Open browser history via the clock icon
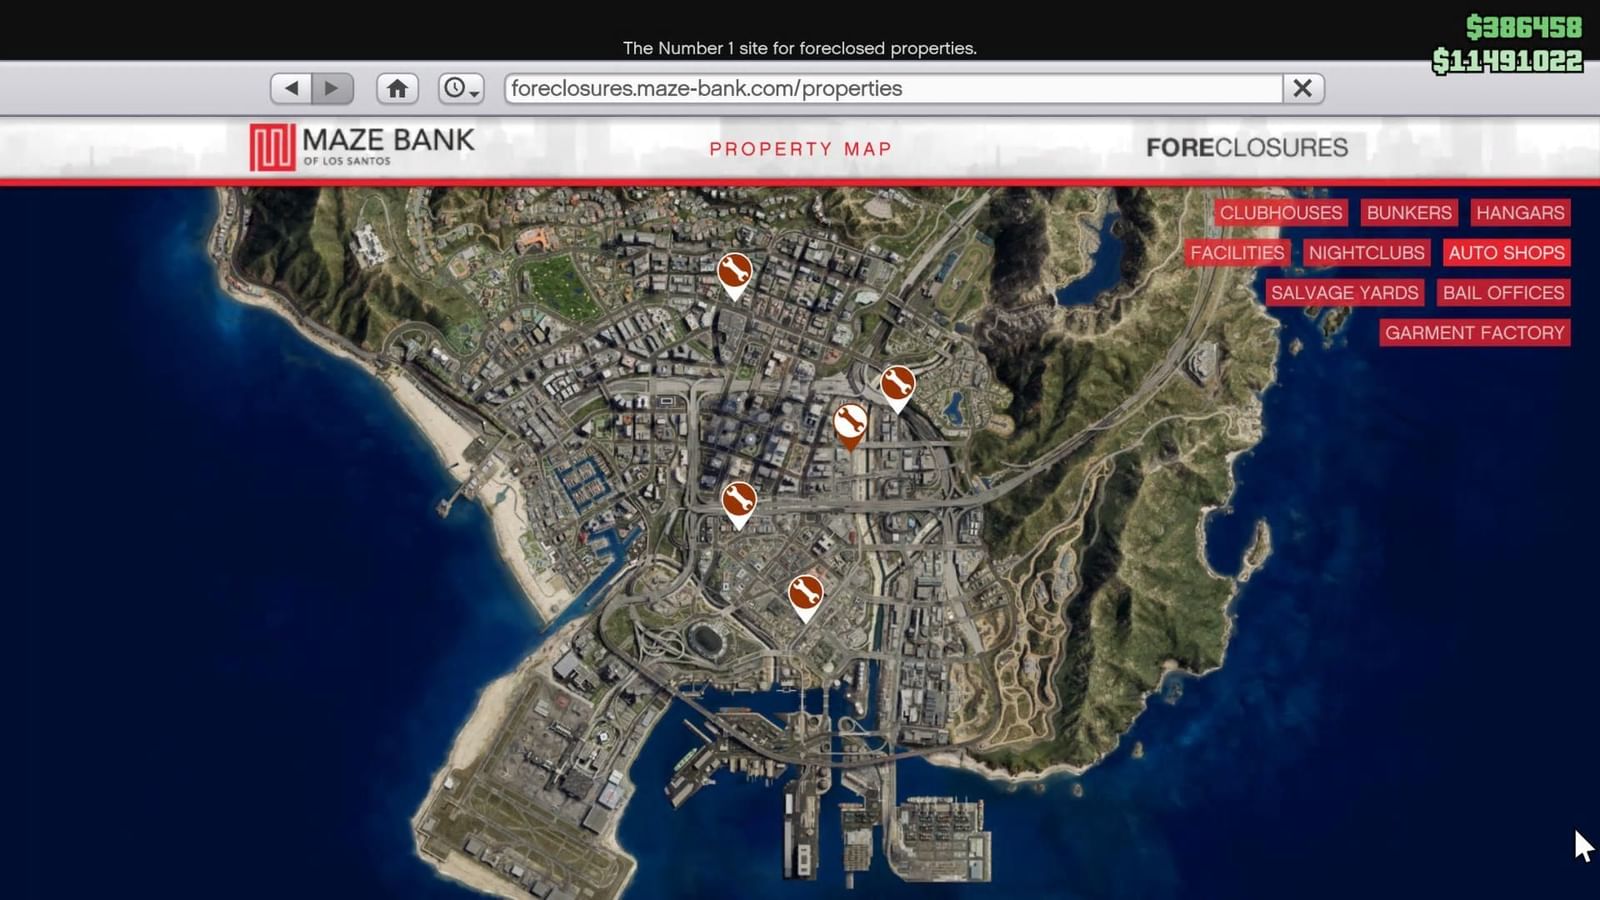This screenshot has width=1600, height=900. 455,88
